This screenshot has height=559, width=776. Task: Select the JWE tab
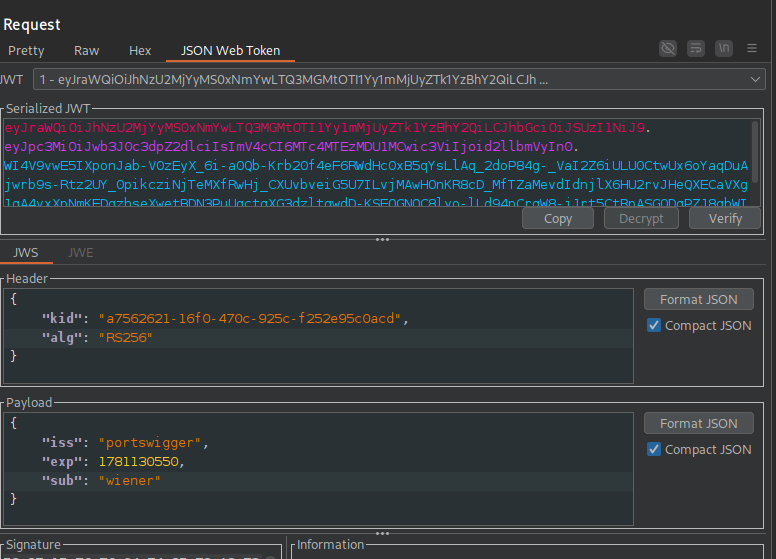(81, 253)
